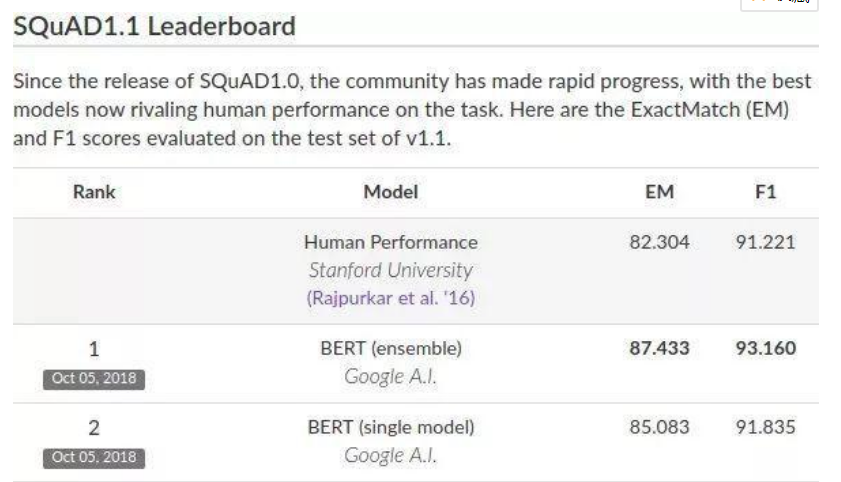
Task: Click the partially visible box at top right
Action: pos(779,5)
